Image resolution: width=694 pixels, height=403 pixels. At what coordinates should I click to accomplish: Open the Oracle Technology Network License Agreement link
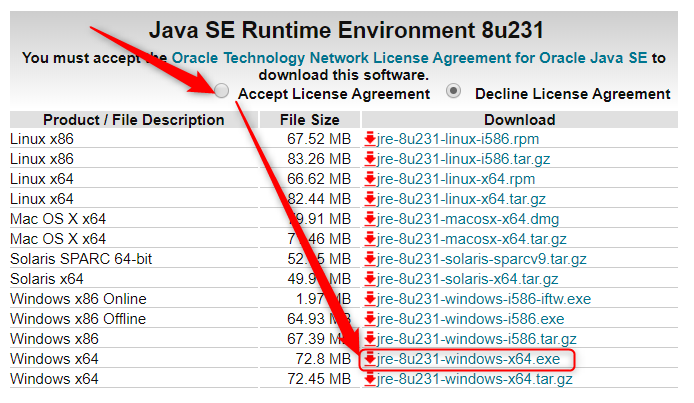pos(409,58)
